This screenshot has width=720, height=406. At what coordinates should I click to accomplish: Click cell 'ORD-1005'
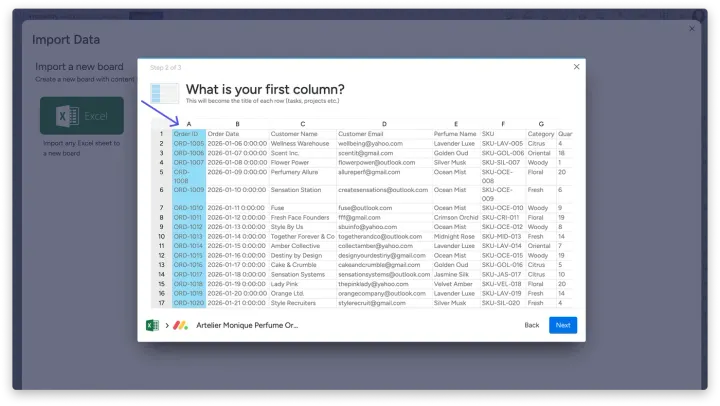pos(189,143)
